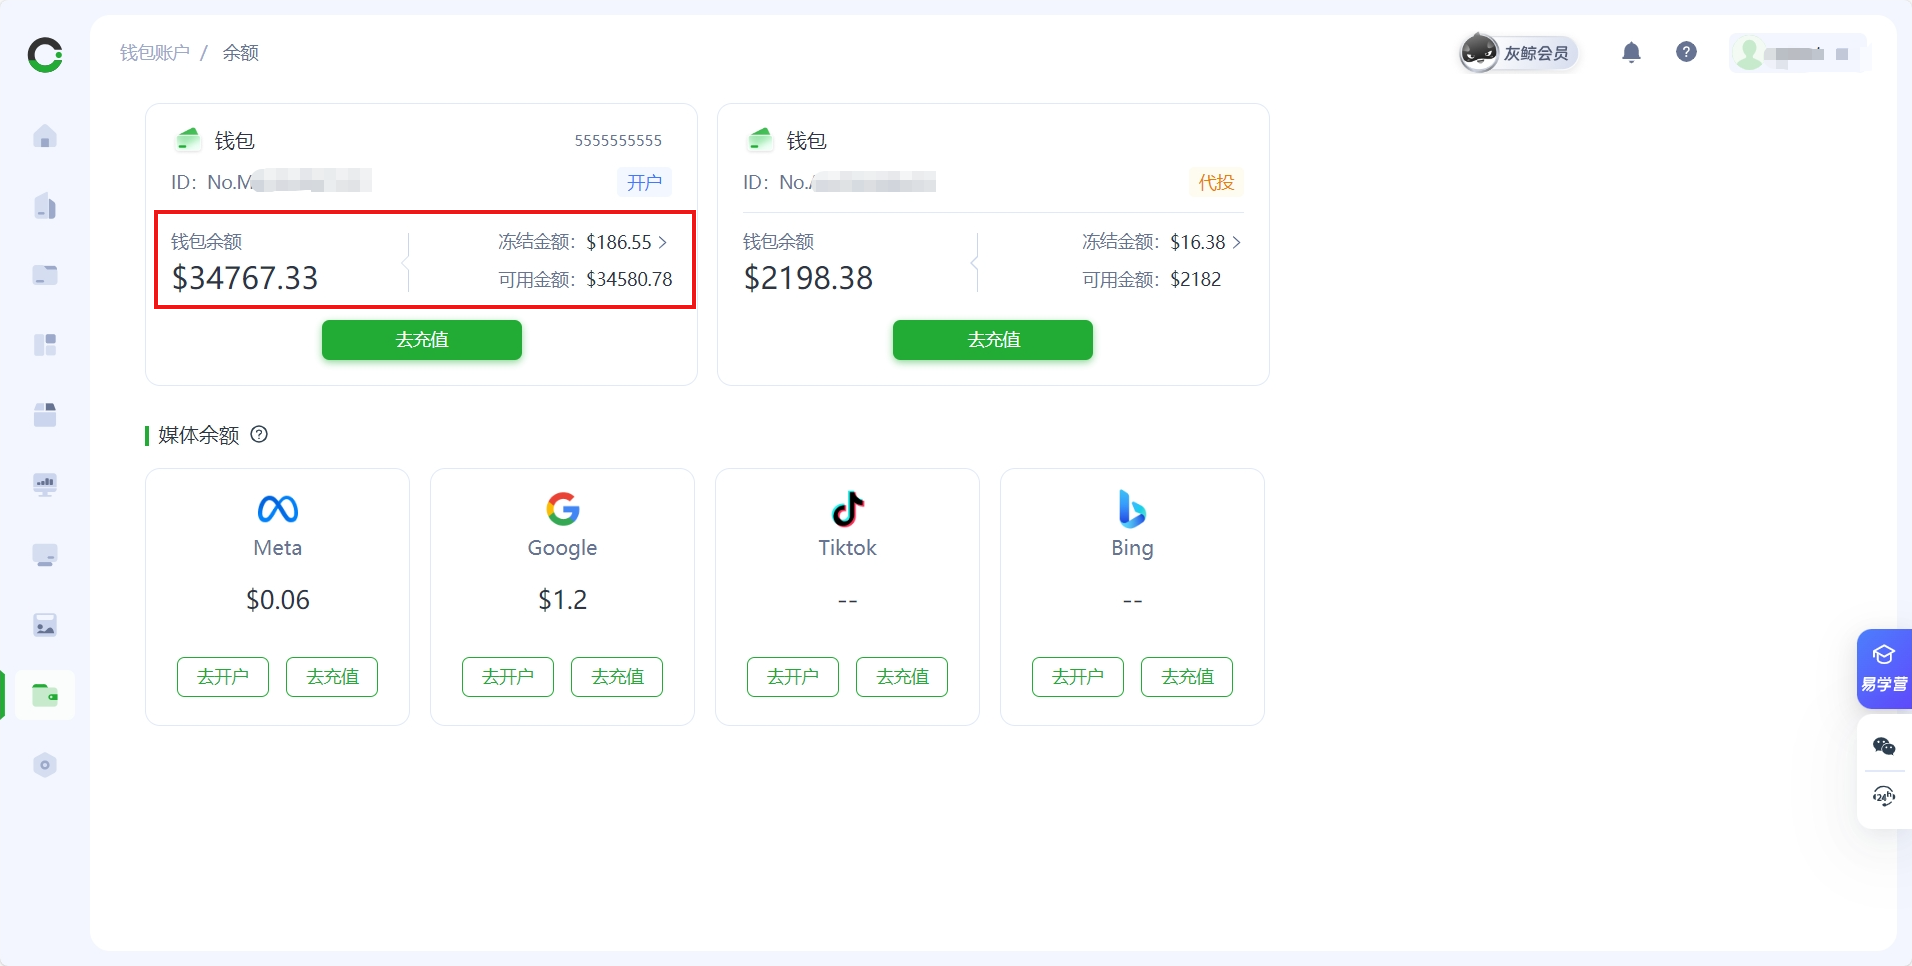Open the 易学营 floating widget
Image resolution: width=1912 pixels, height=966 pixels.
[x=1884, y=668]
